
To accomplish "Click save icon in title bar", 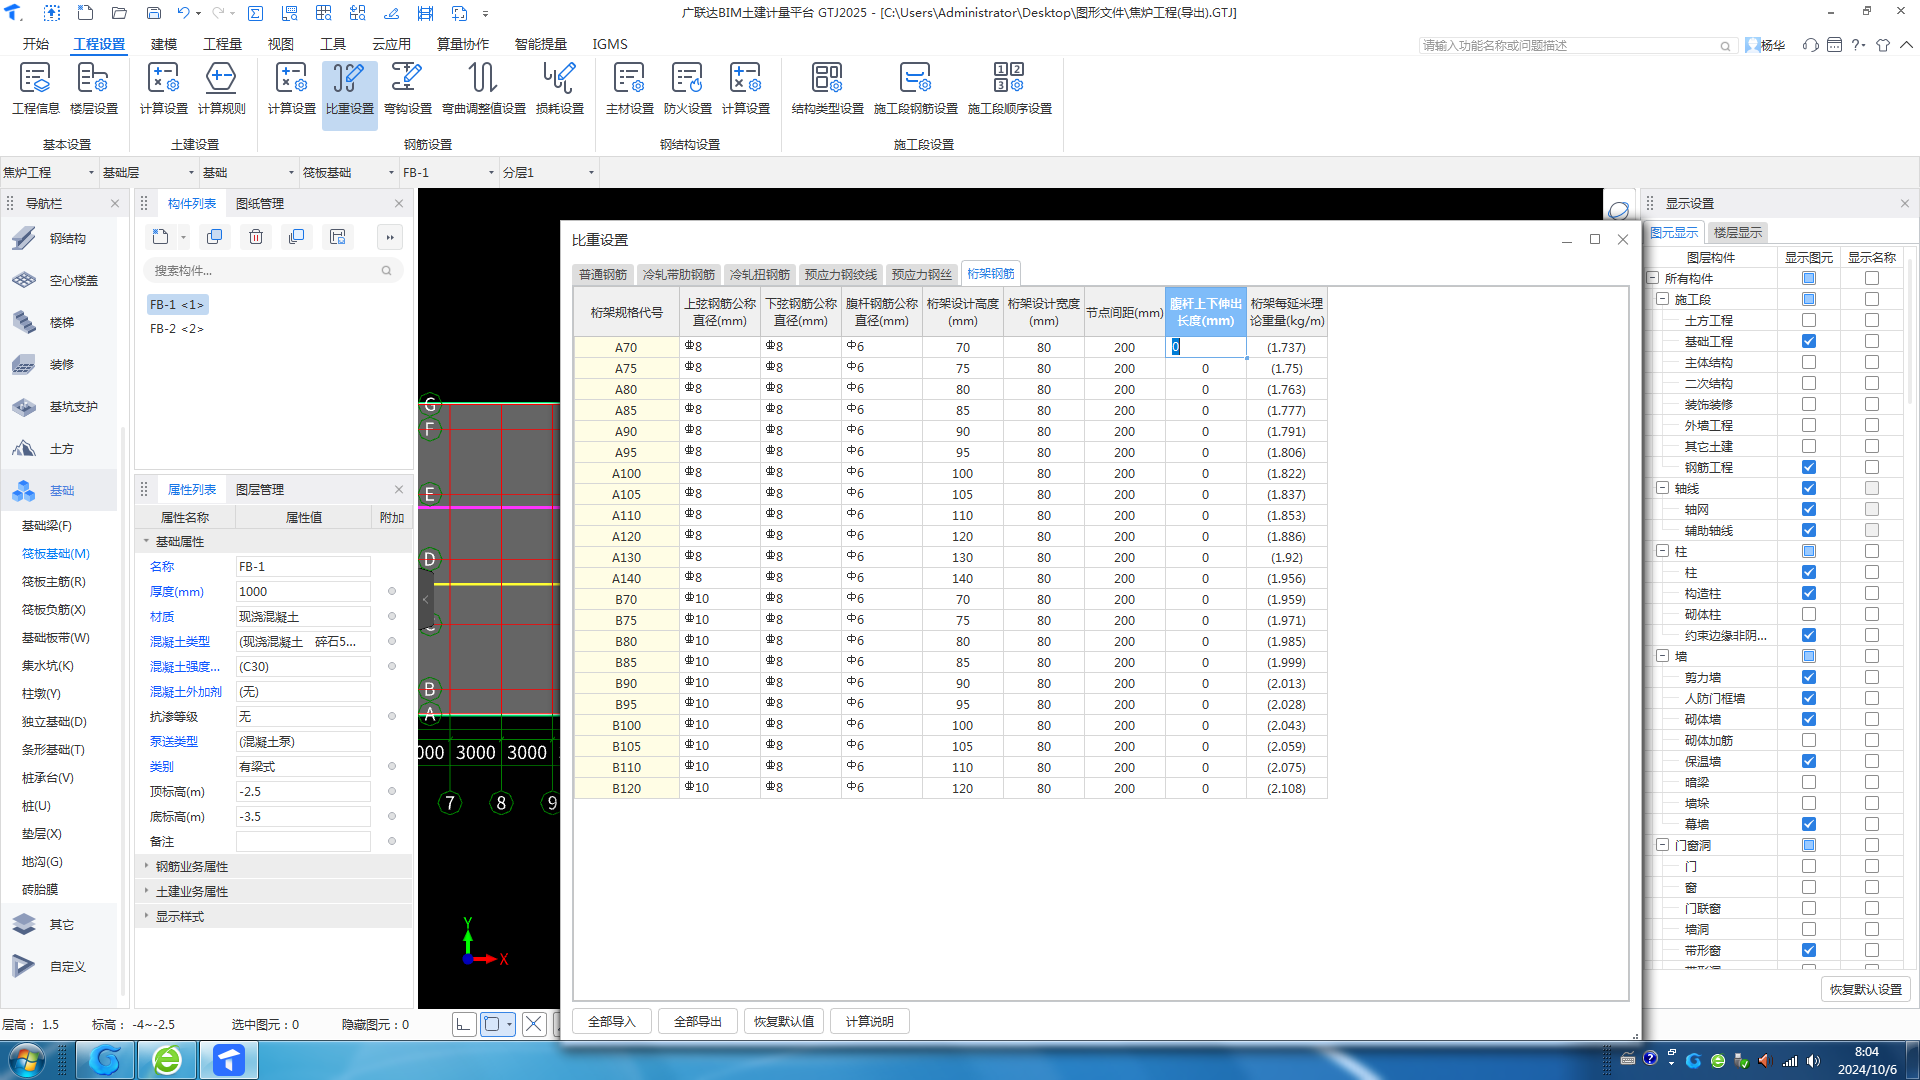I will tap(153, 13).
